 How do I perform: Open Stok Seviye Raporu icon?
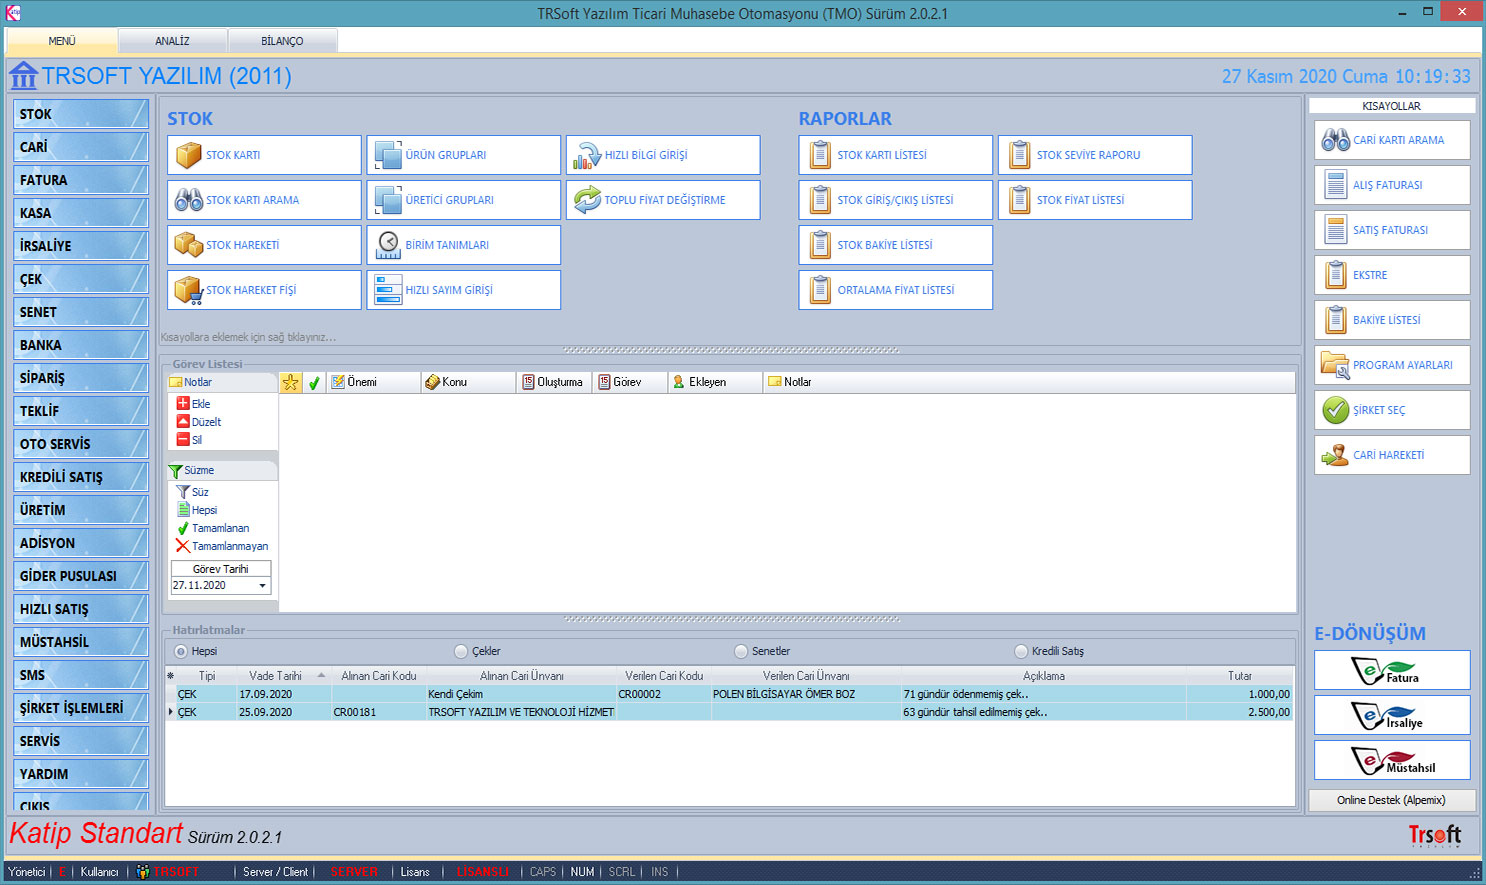pyautogui.click(x=1019, y=155)
